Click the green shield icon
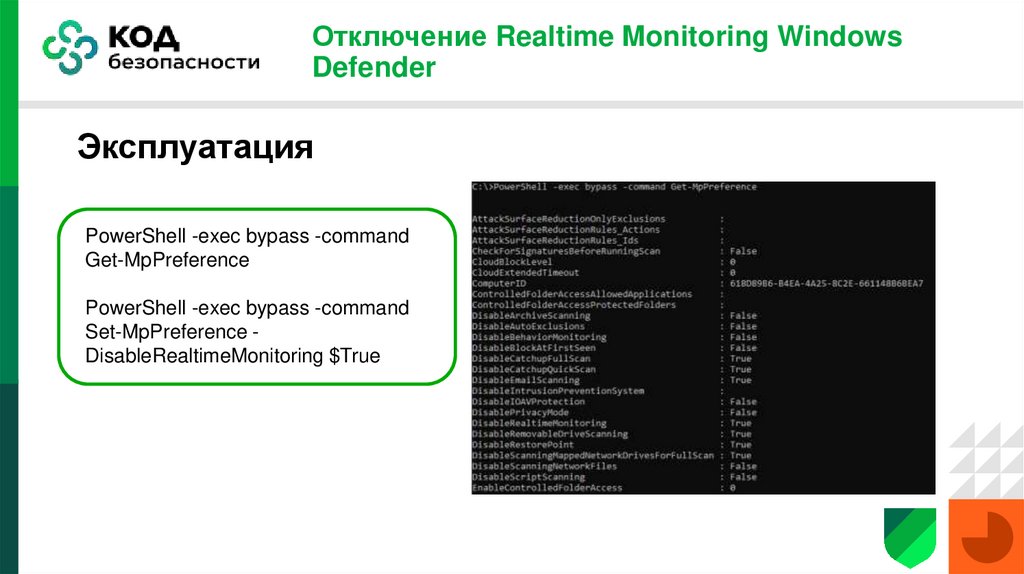Viewport: 1024px width, 574px height. point(910,537)
